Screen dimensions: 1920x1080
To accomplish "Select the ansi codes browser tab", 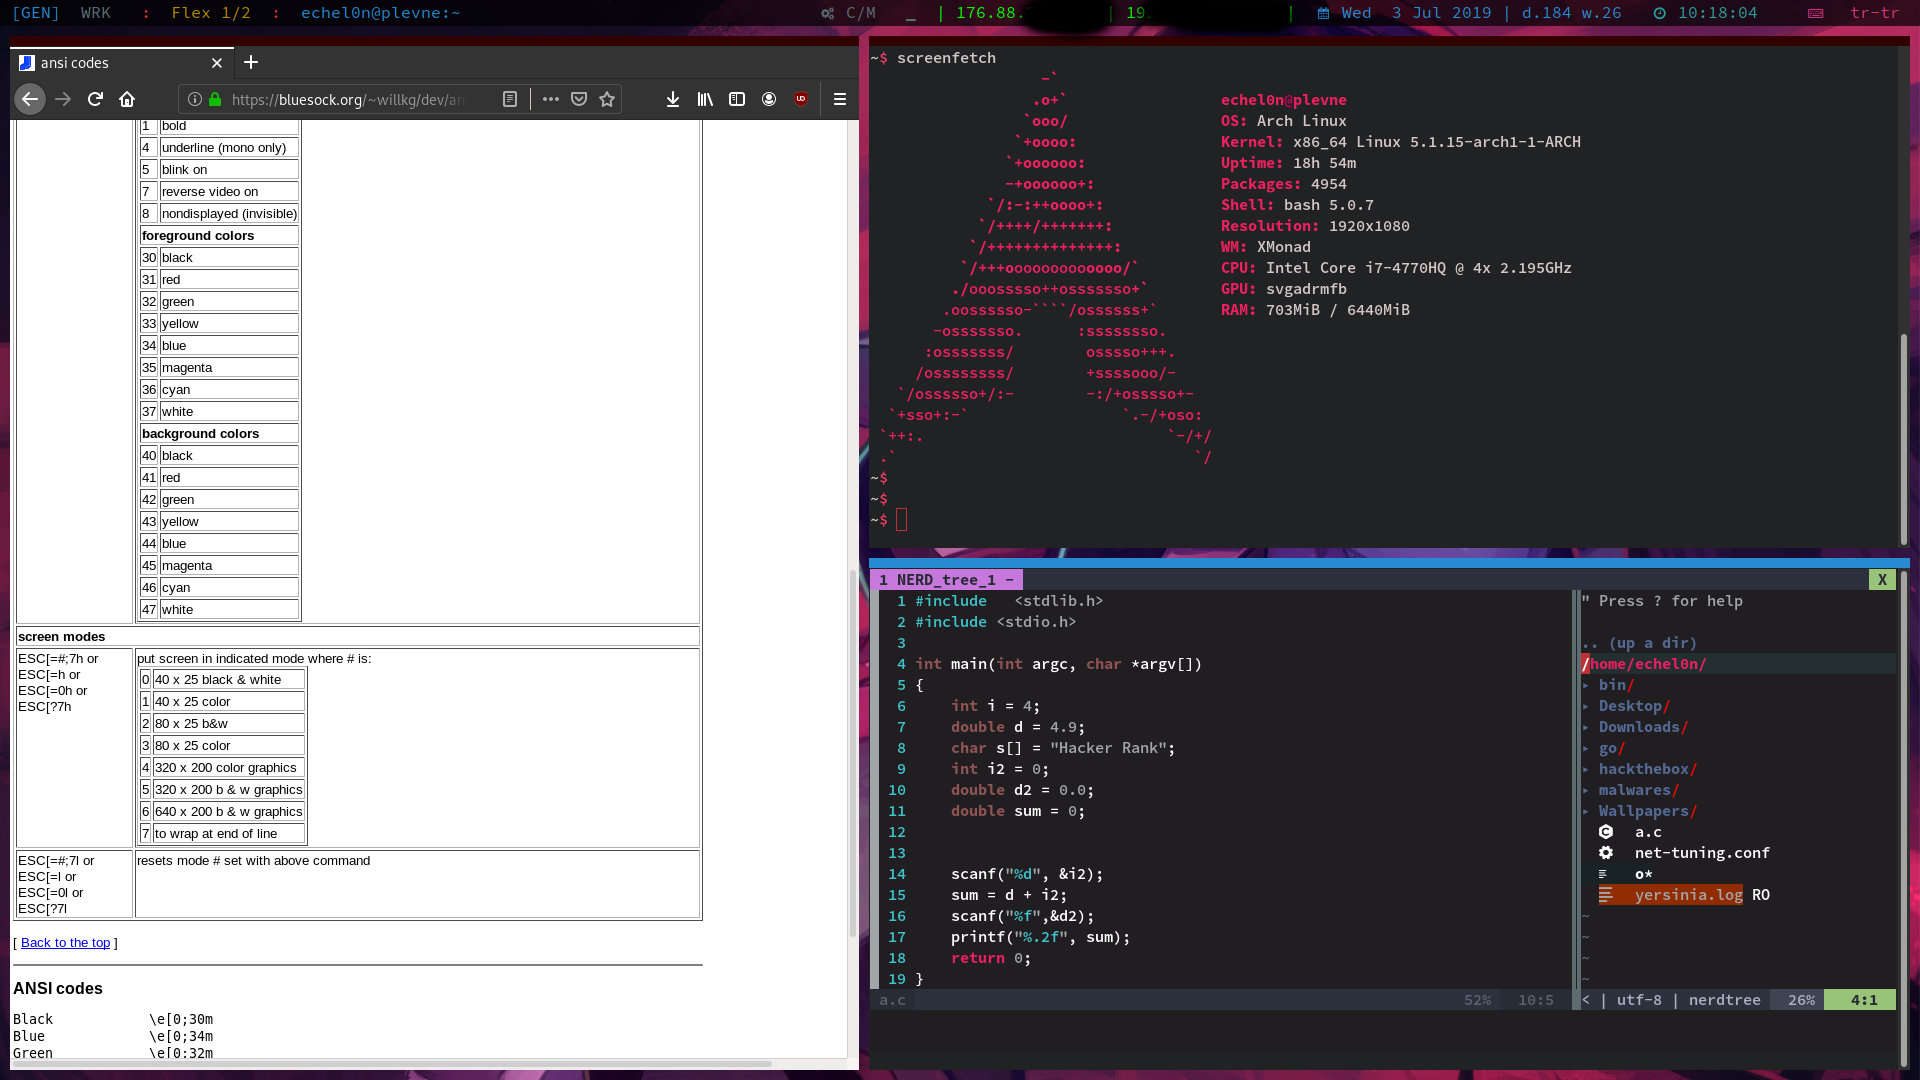I will coord(110,63).
